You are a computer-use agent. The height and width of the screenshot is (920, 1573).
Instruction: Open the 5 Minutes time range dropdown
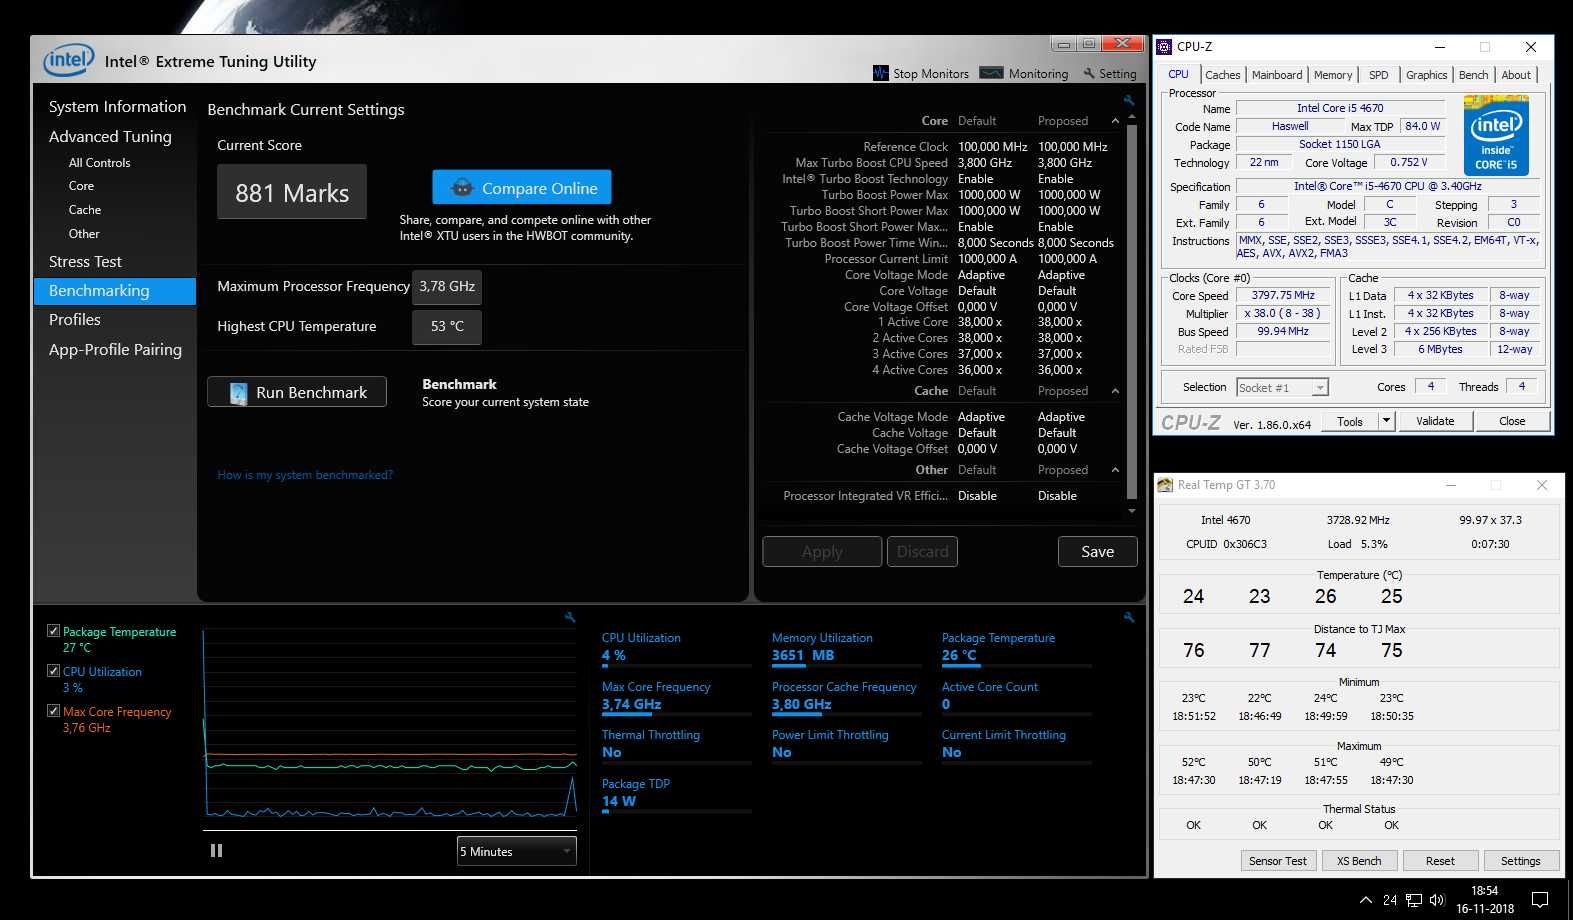click(x=517, y=851)
